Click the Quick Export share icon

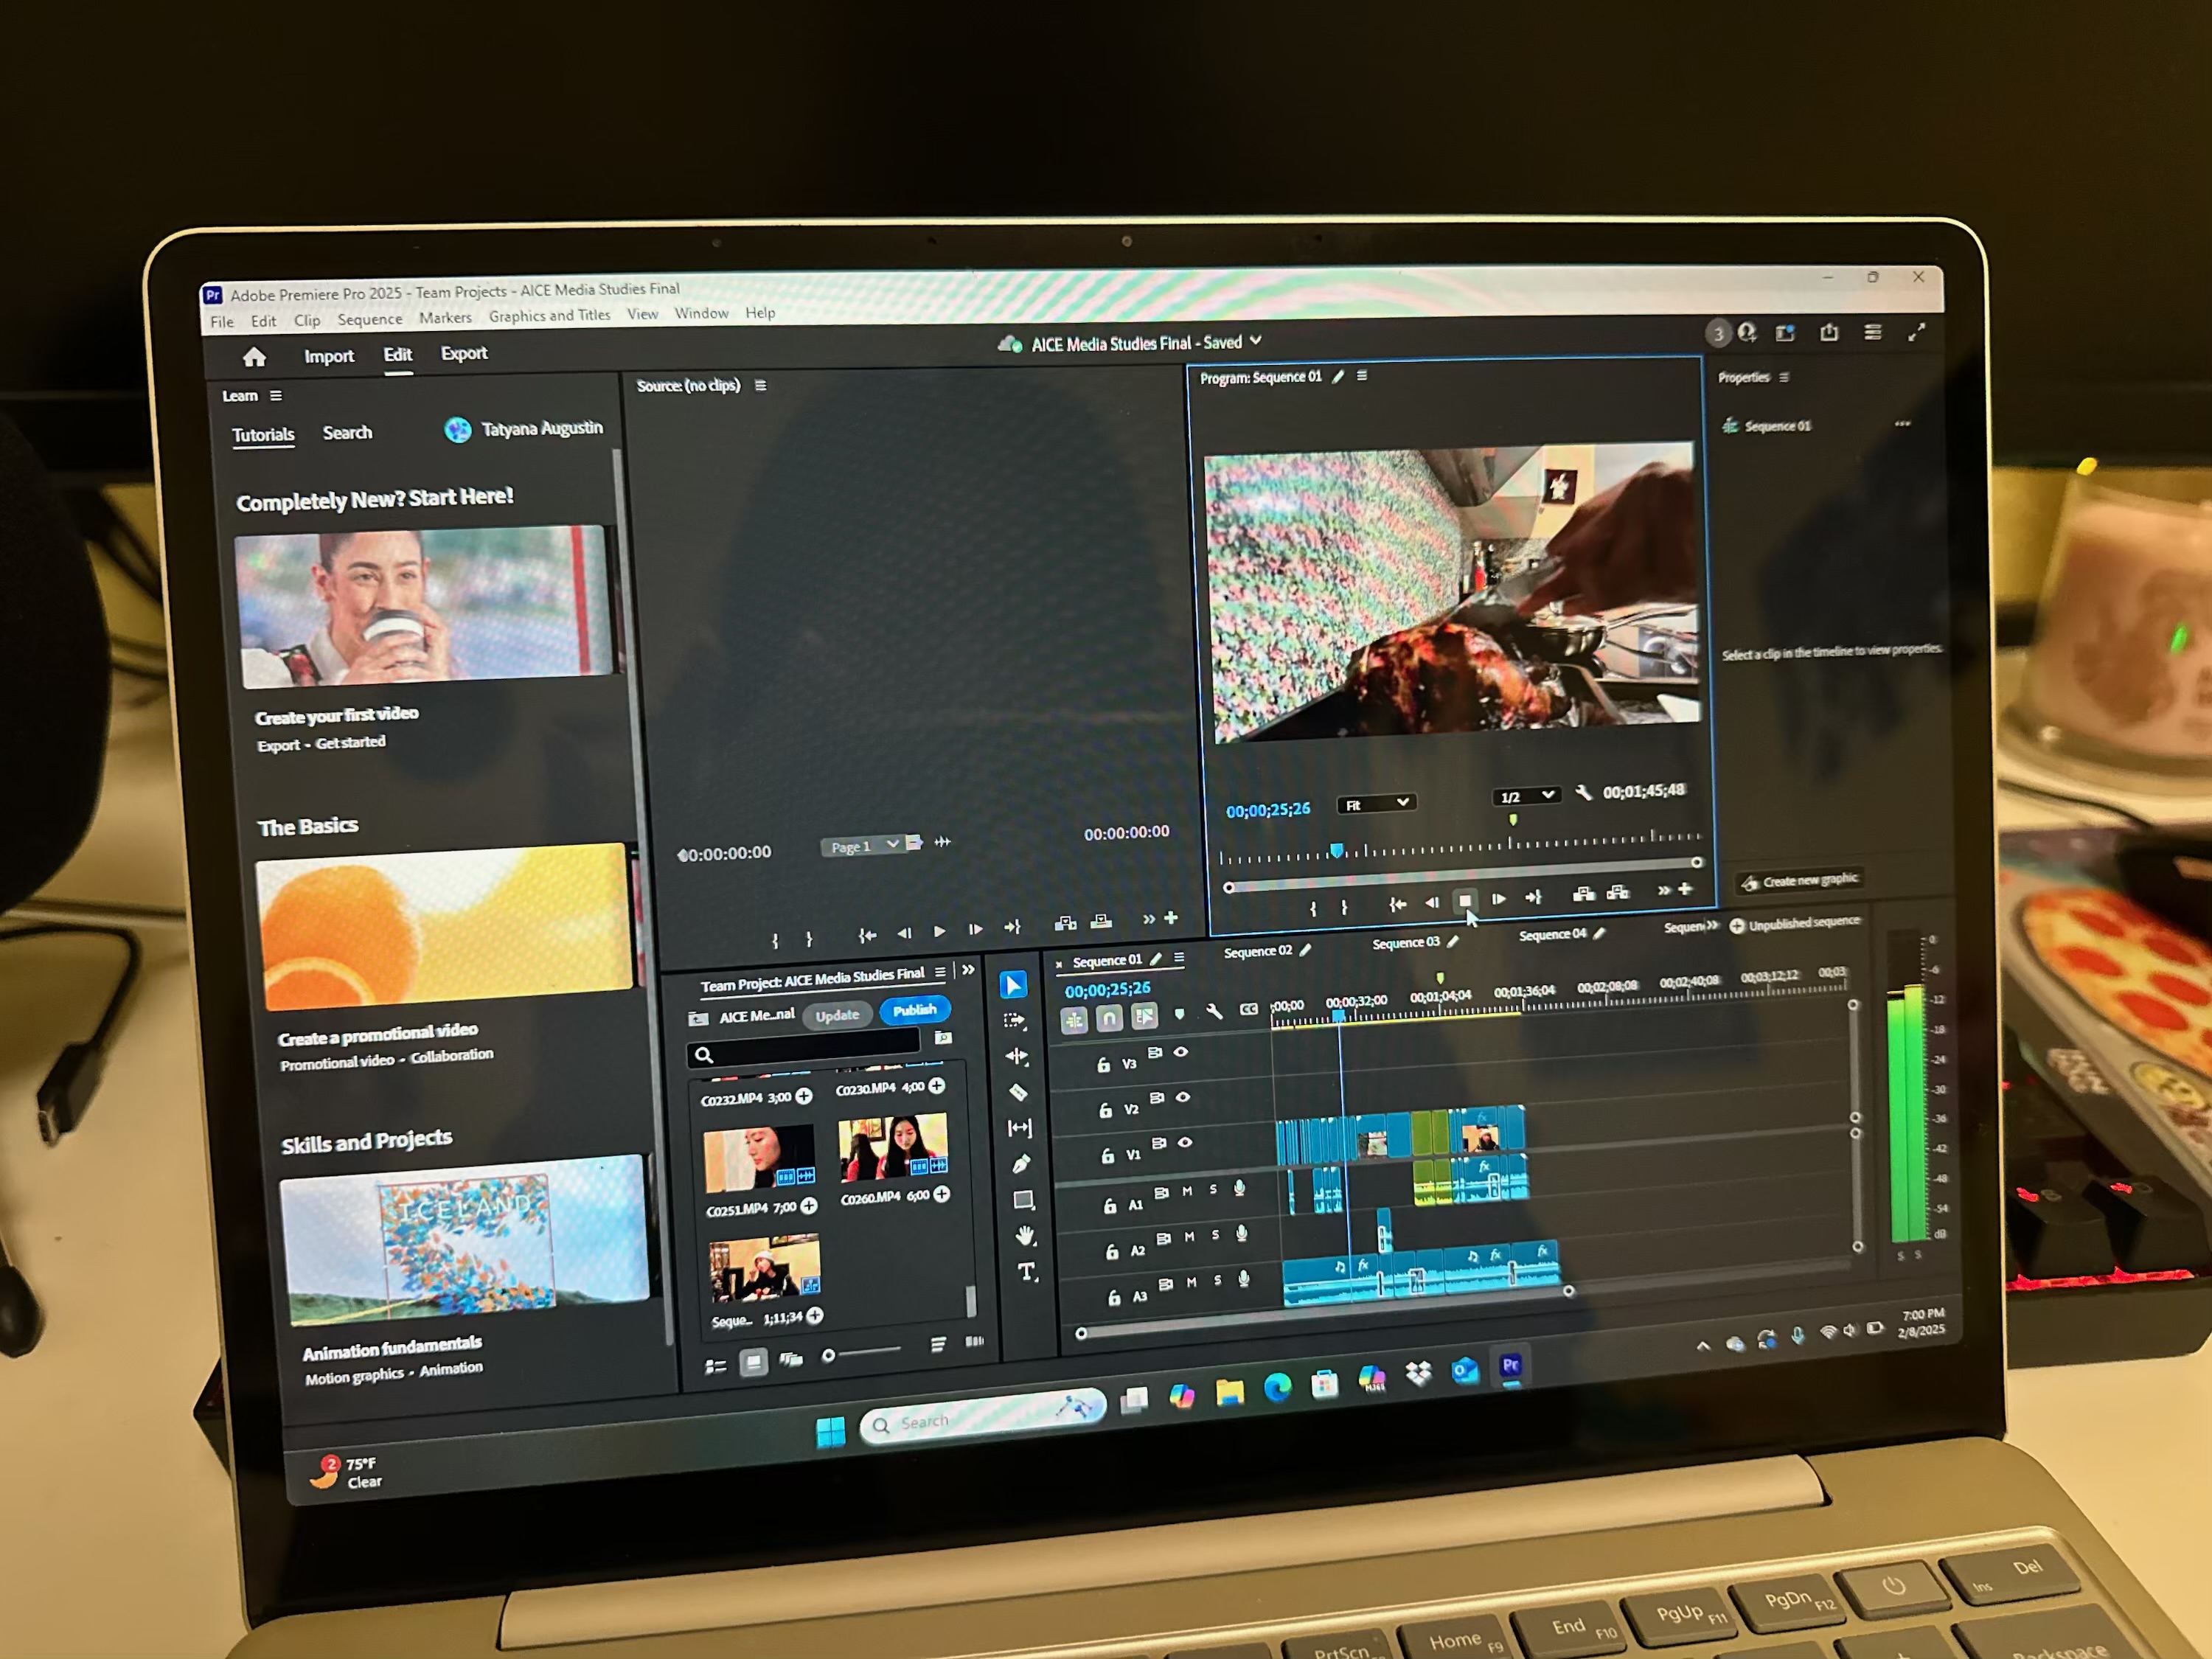pyautogui.click(x=1829, y=332)
